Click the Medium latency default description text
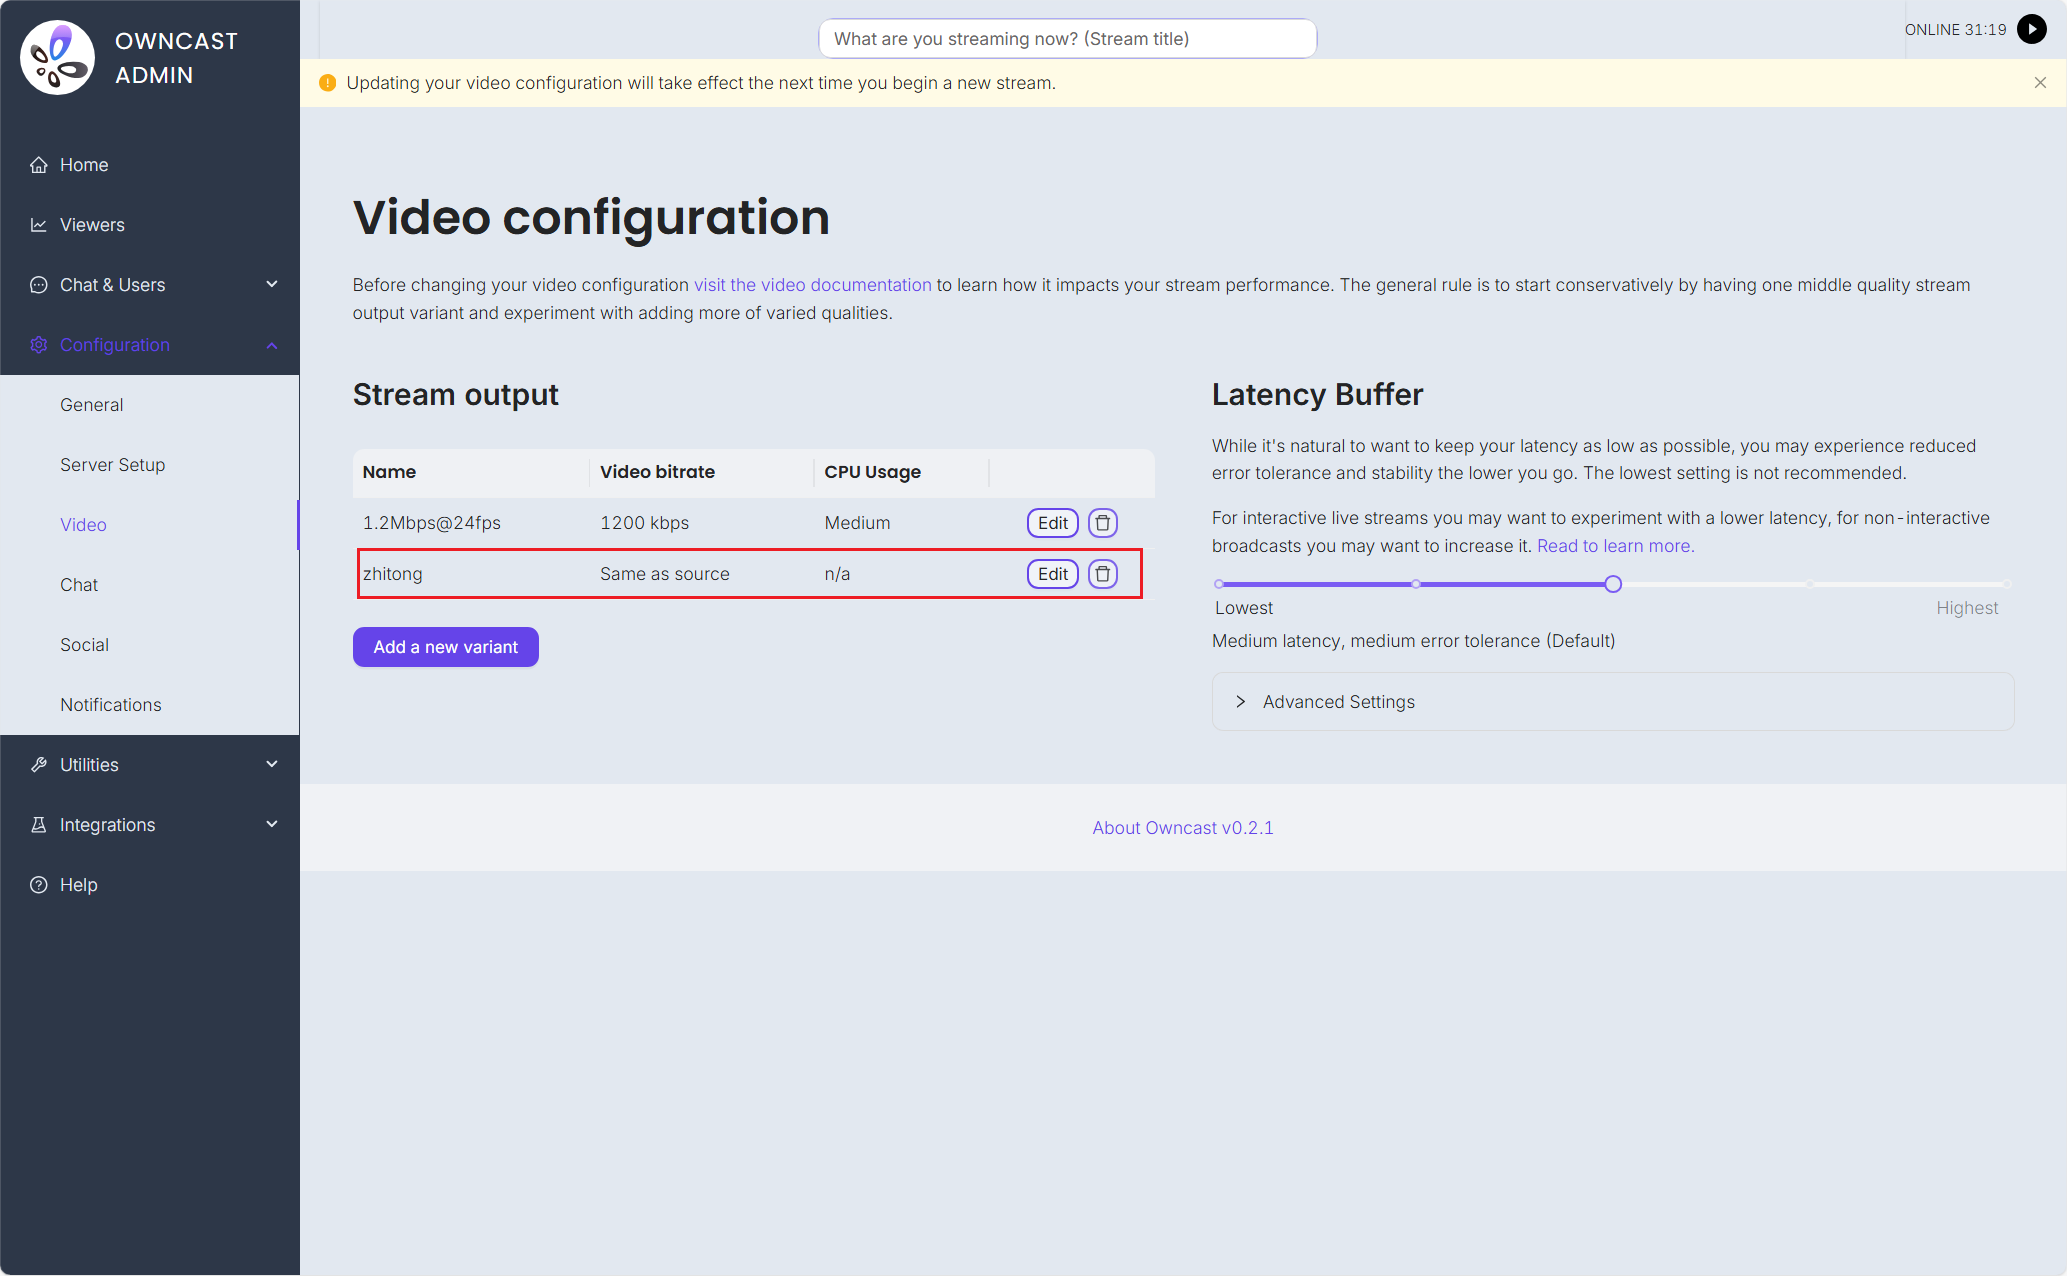The width and height of the screenshot is (2067, 1276). 1414,641
